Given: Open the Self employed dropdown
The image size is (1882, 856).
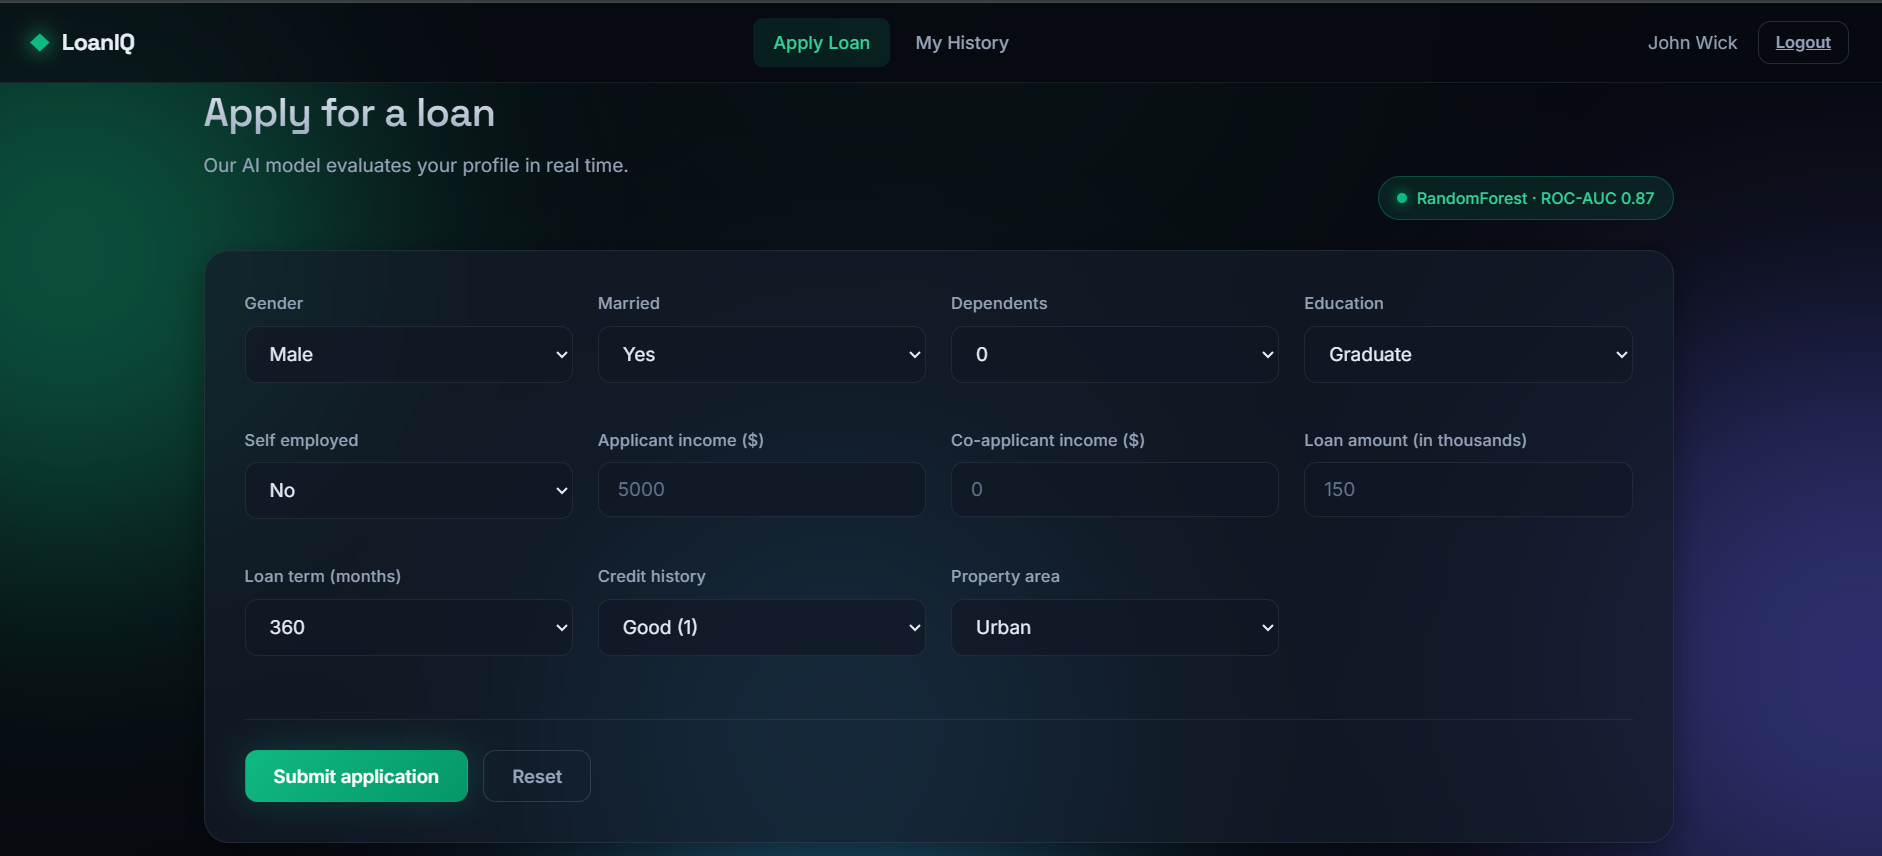Looking at the screenshot, I should tap(408, 490).
